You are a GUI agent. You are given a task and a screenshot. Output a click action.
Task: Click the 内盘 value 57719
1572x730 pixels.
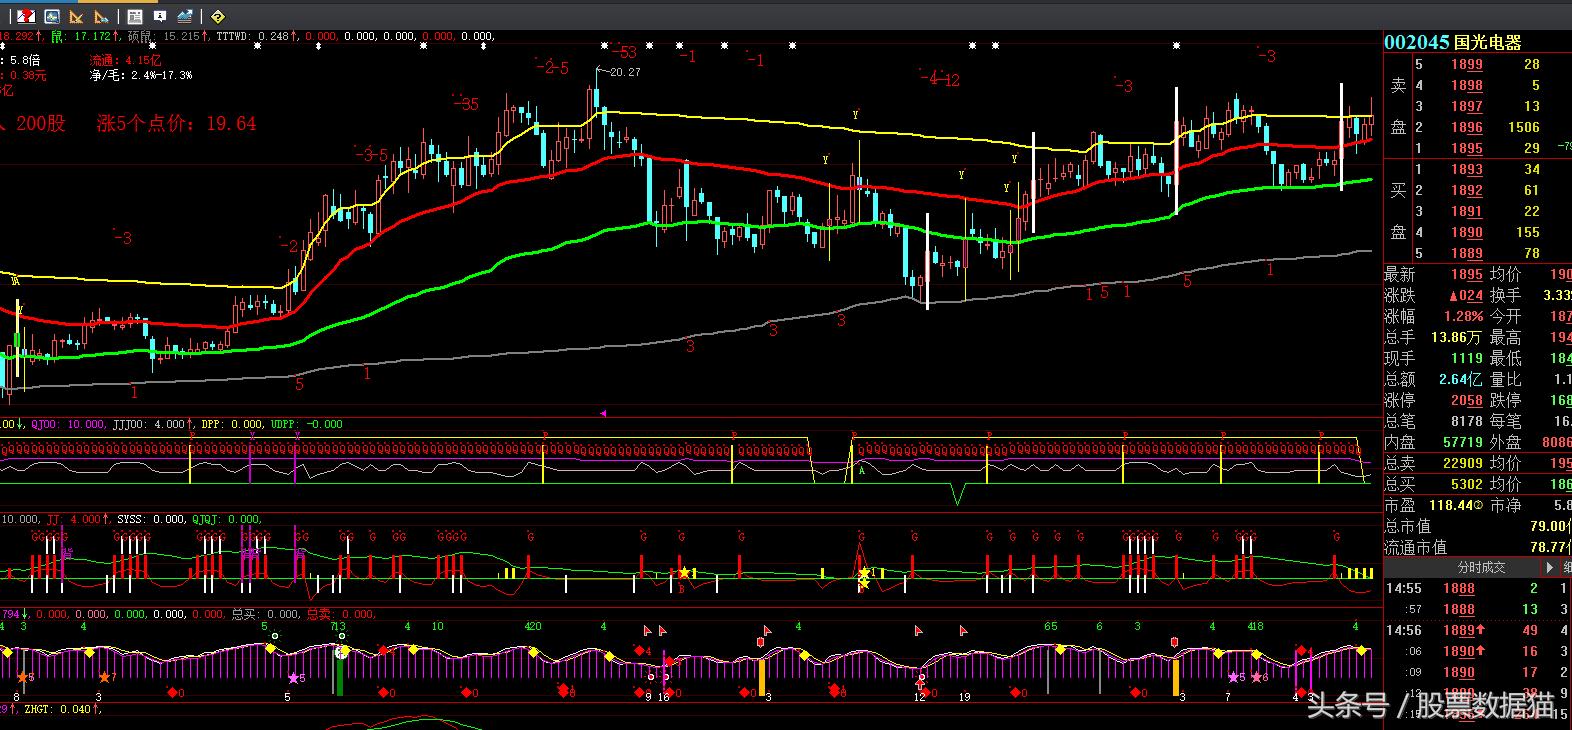click(1463, 442)
